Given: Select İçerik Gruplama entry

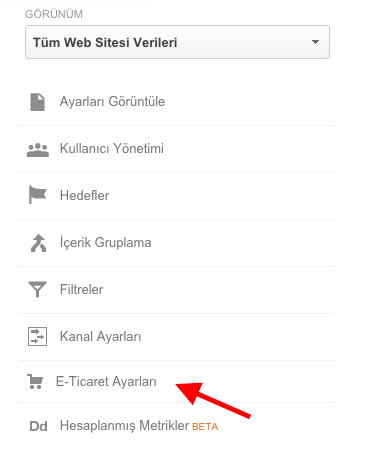Looking at the screenshot, I should point(177,243).
